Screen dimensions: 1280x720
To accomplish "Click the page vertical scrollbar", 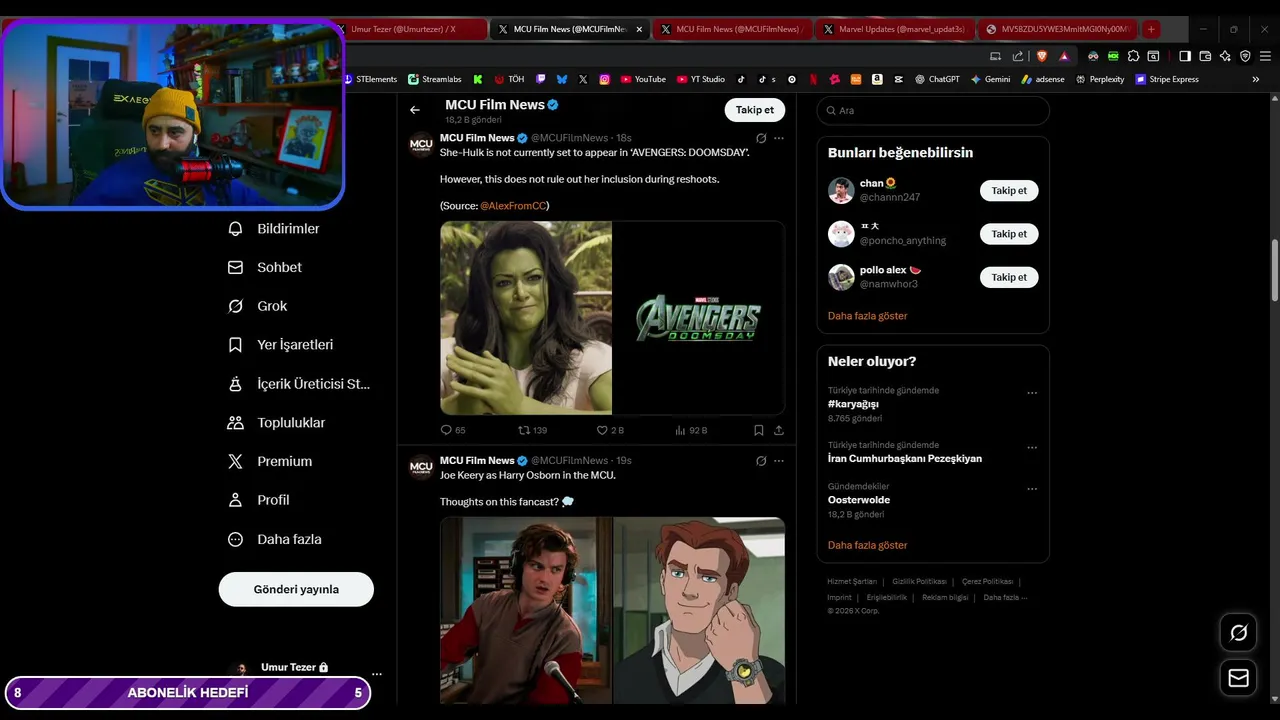I will click(x=1274, y=270).
